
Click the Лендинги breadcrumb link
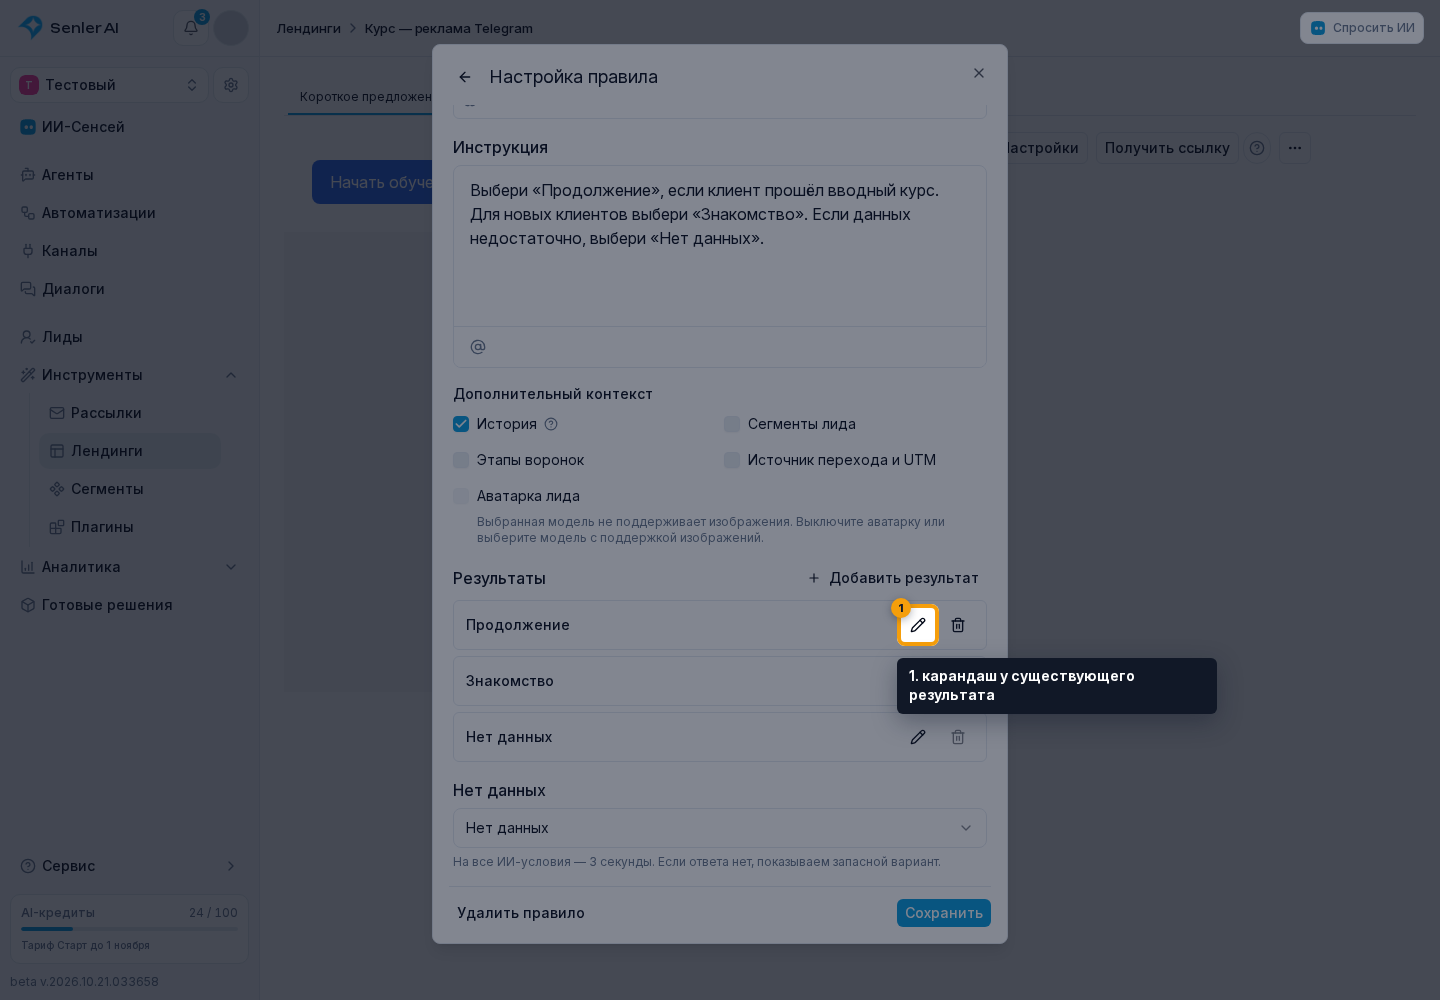click(x=309, y=28)
